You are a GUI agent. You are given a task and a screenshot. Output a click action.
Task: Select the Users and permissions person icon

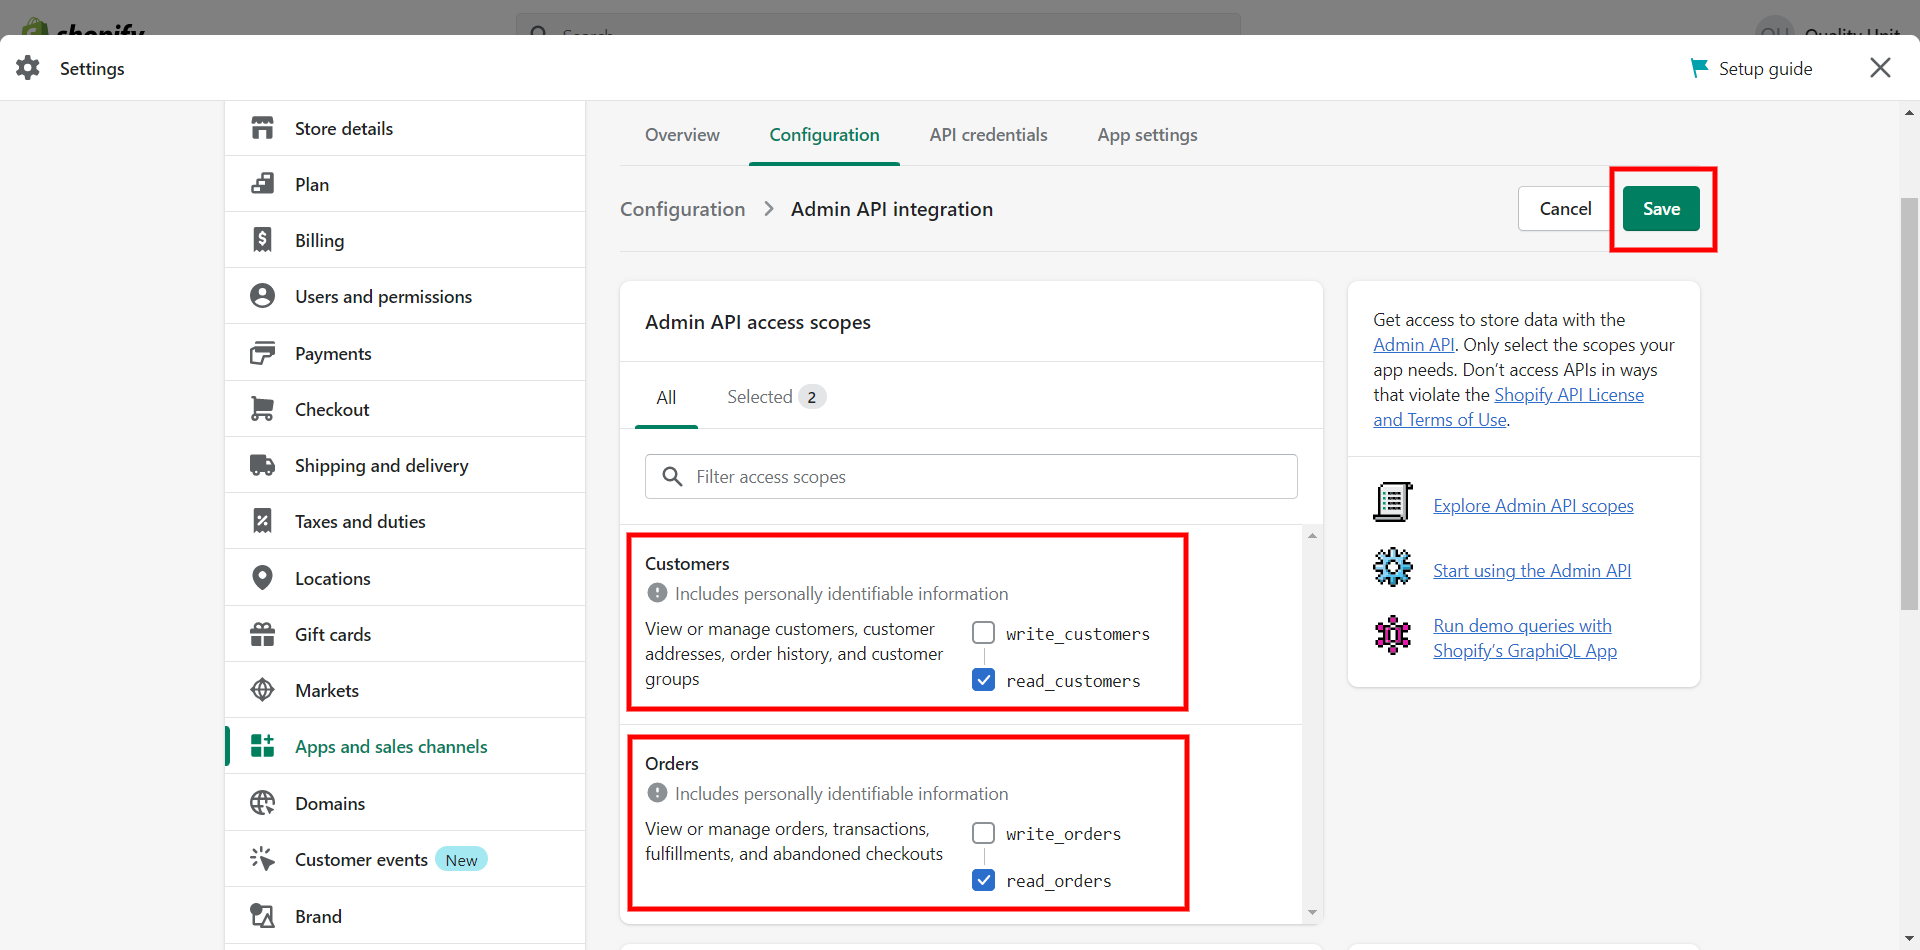click(x=262, y=296)
